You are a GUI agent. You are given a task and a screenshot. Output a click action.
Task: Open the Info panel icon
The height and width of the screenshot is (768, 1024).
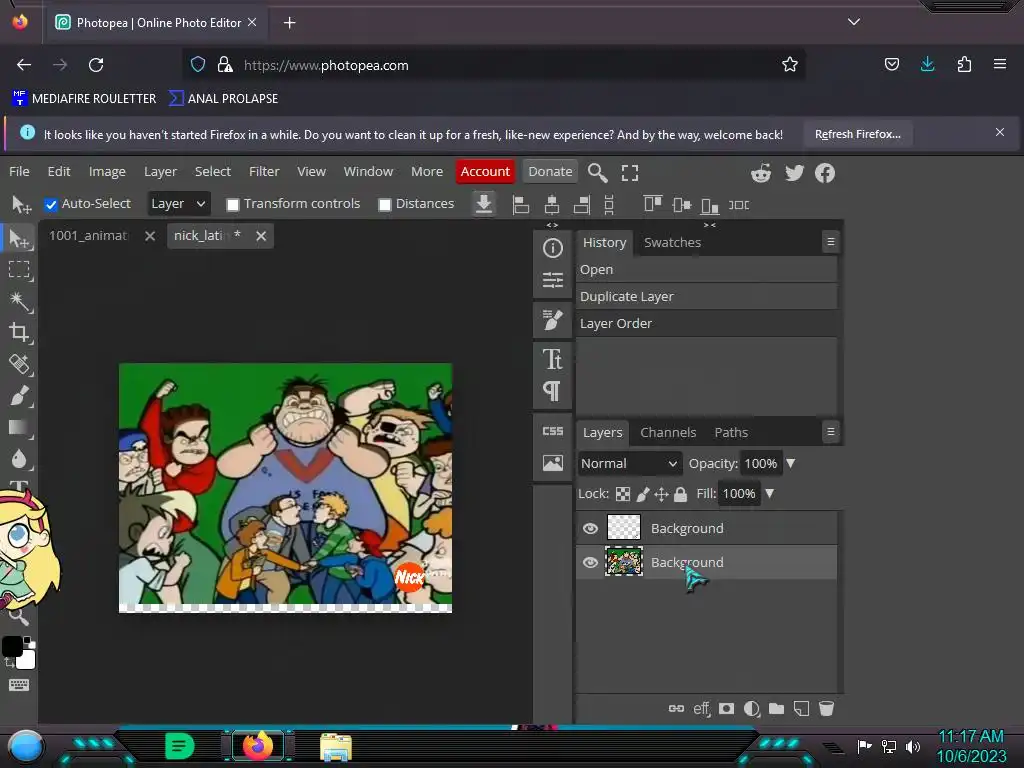pos(552,248)
